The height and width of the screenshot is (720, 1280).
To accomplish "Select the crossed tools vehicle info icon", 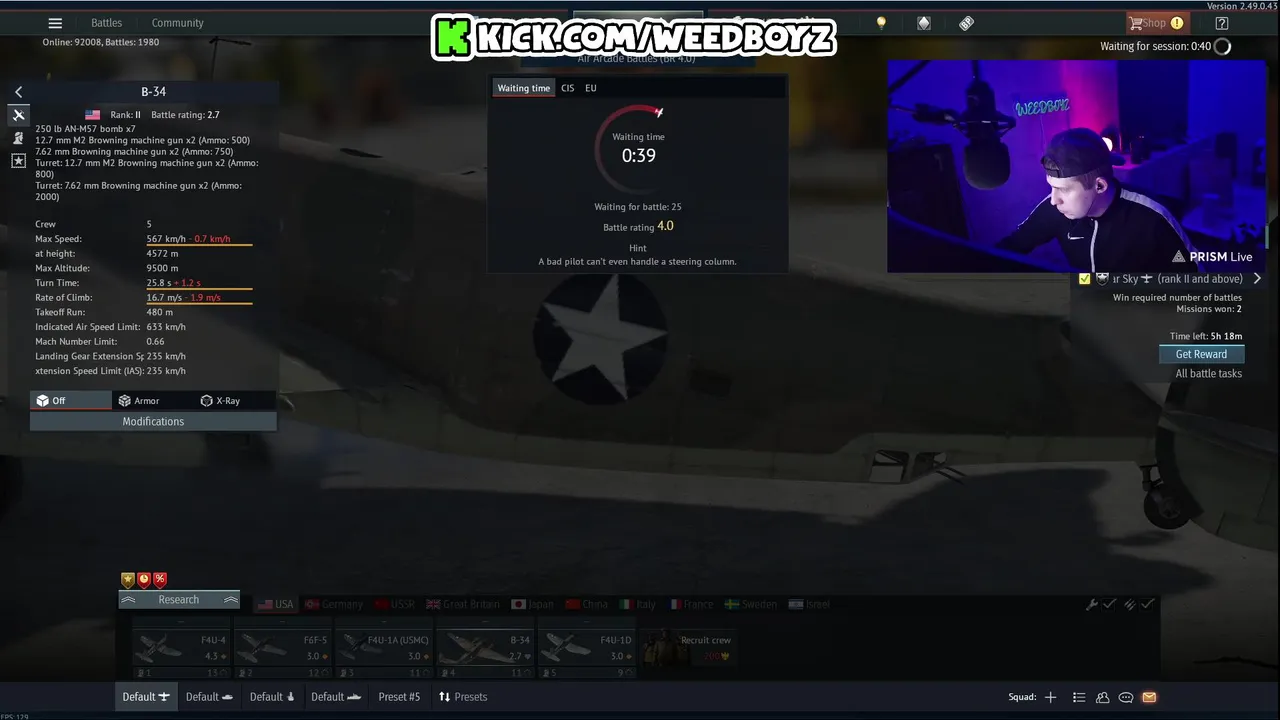I will [x=18, y=115].
